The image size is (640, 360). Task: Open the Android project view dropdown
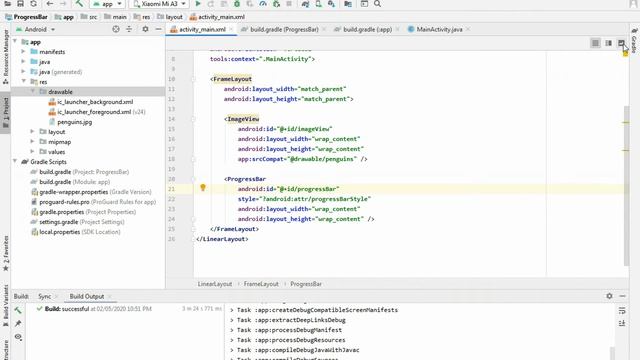pos(36,29)
